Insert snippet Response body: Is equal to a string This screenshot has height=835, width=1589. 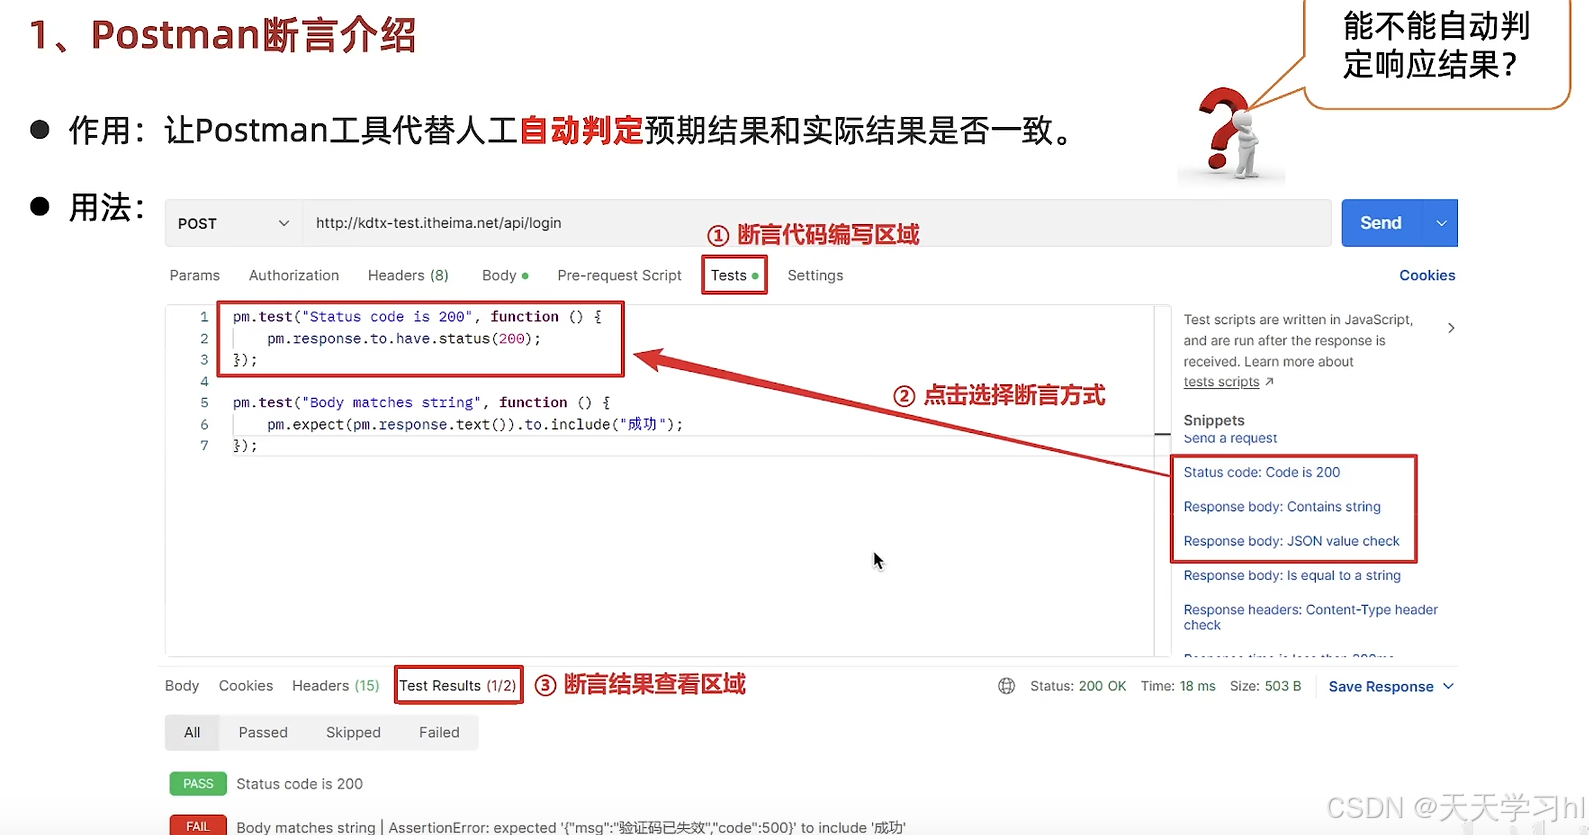click(1292, 575)
